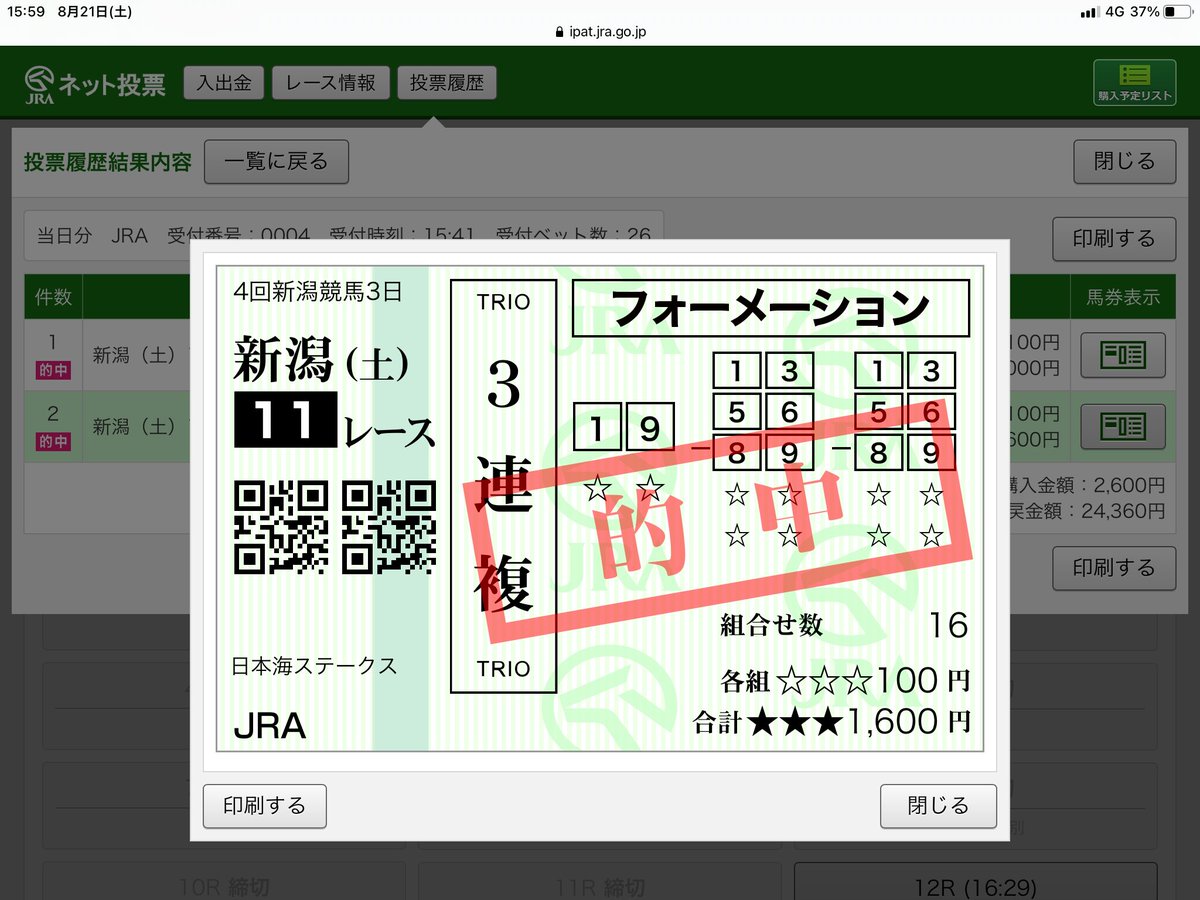
Task: Click the 日本海ステークス race name
Action: (314, 666)
